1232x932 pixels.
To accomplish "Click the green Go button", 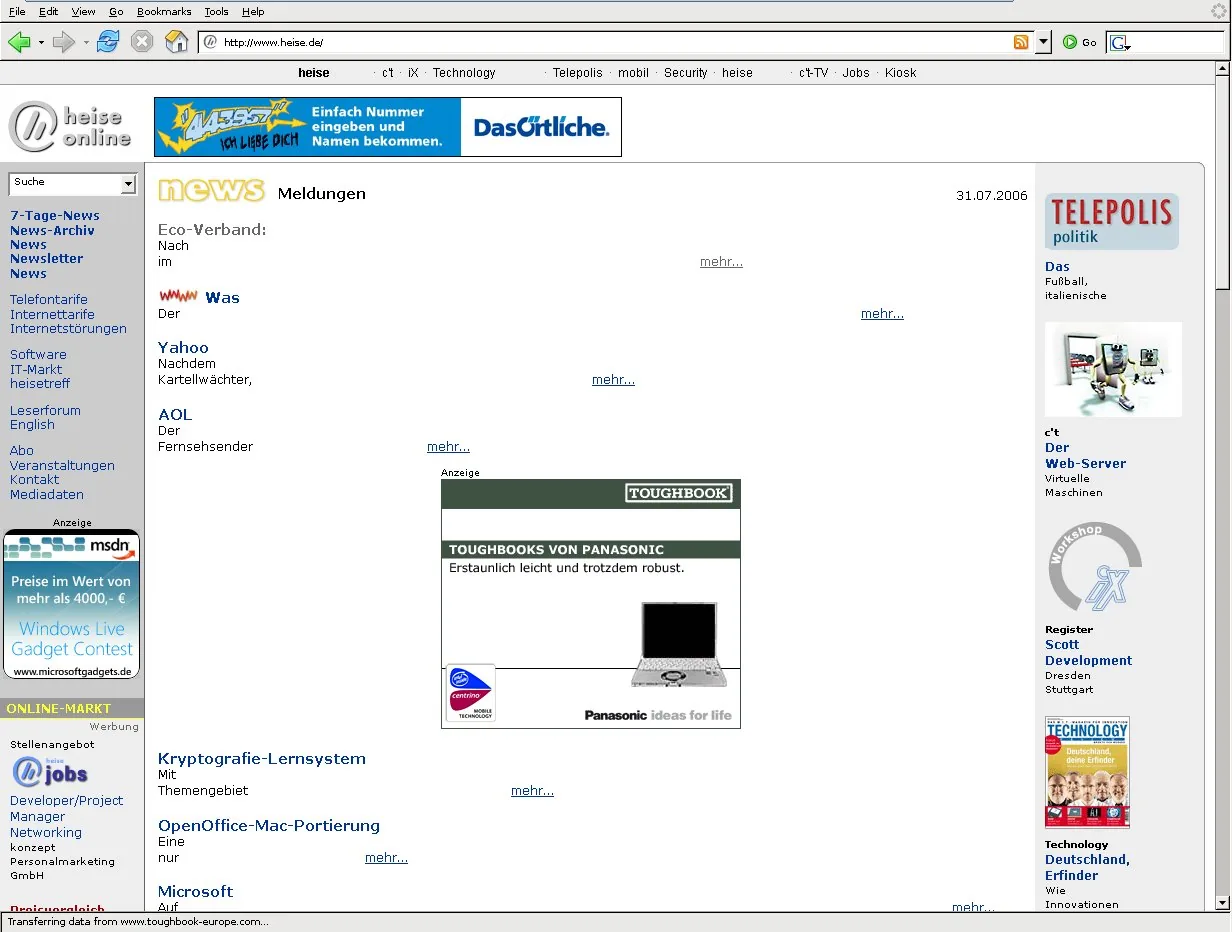I will [x=1080, y=42].
